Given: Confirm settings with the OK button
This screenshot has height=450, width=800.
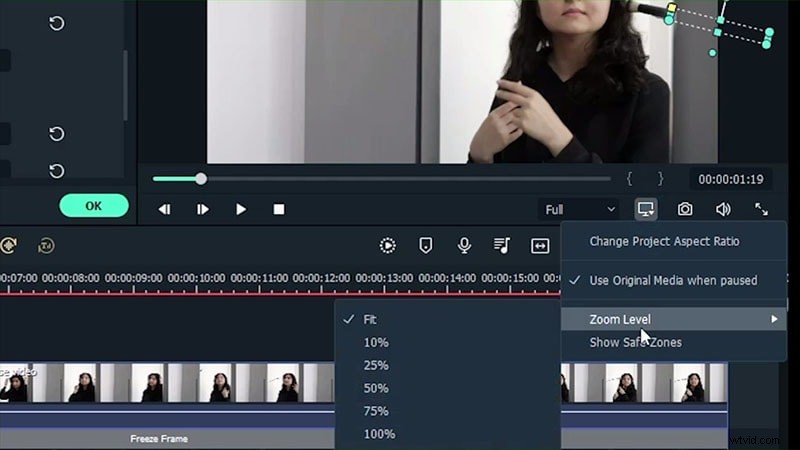Looking at the screenshot, I should (x=94, y=206).
